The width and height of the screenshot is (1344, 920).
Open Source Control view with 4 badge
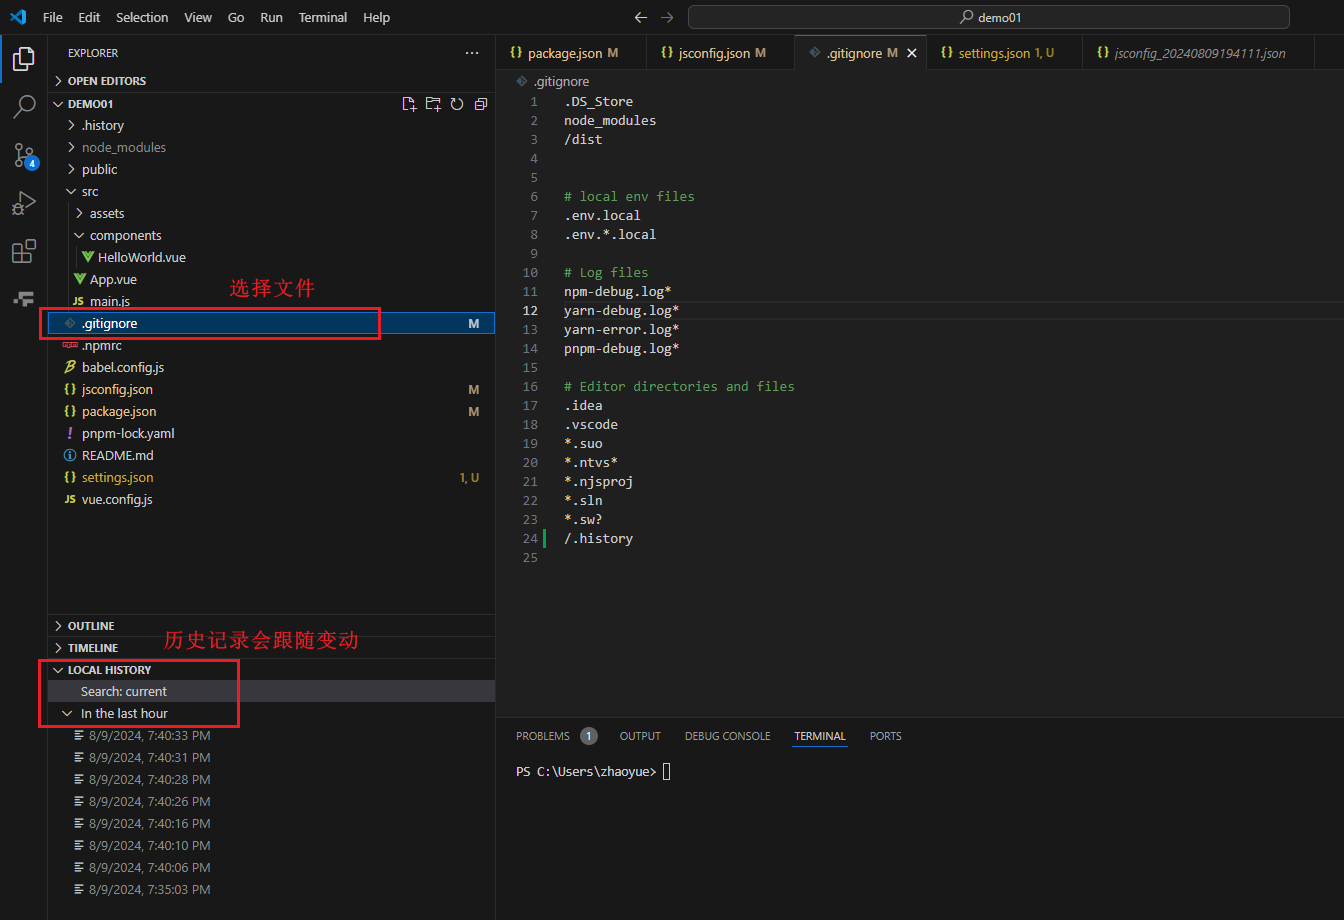click(24, 155)
